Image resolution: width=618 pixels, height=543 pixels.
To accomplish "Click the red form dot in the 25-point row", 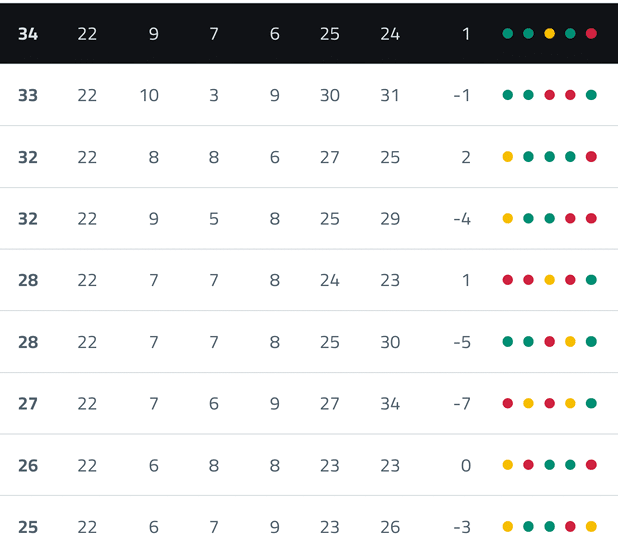I will (x=570, y=527).
